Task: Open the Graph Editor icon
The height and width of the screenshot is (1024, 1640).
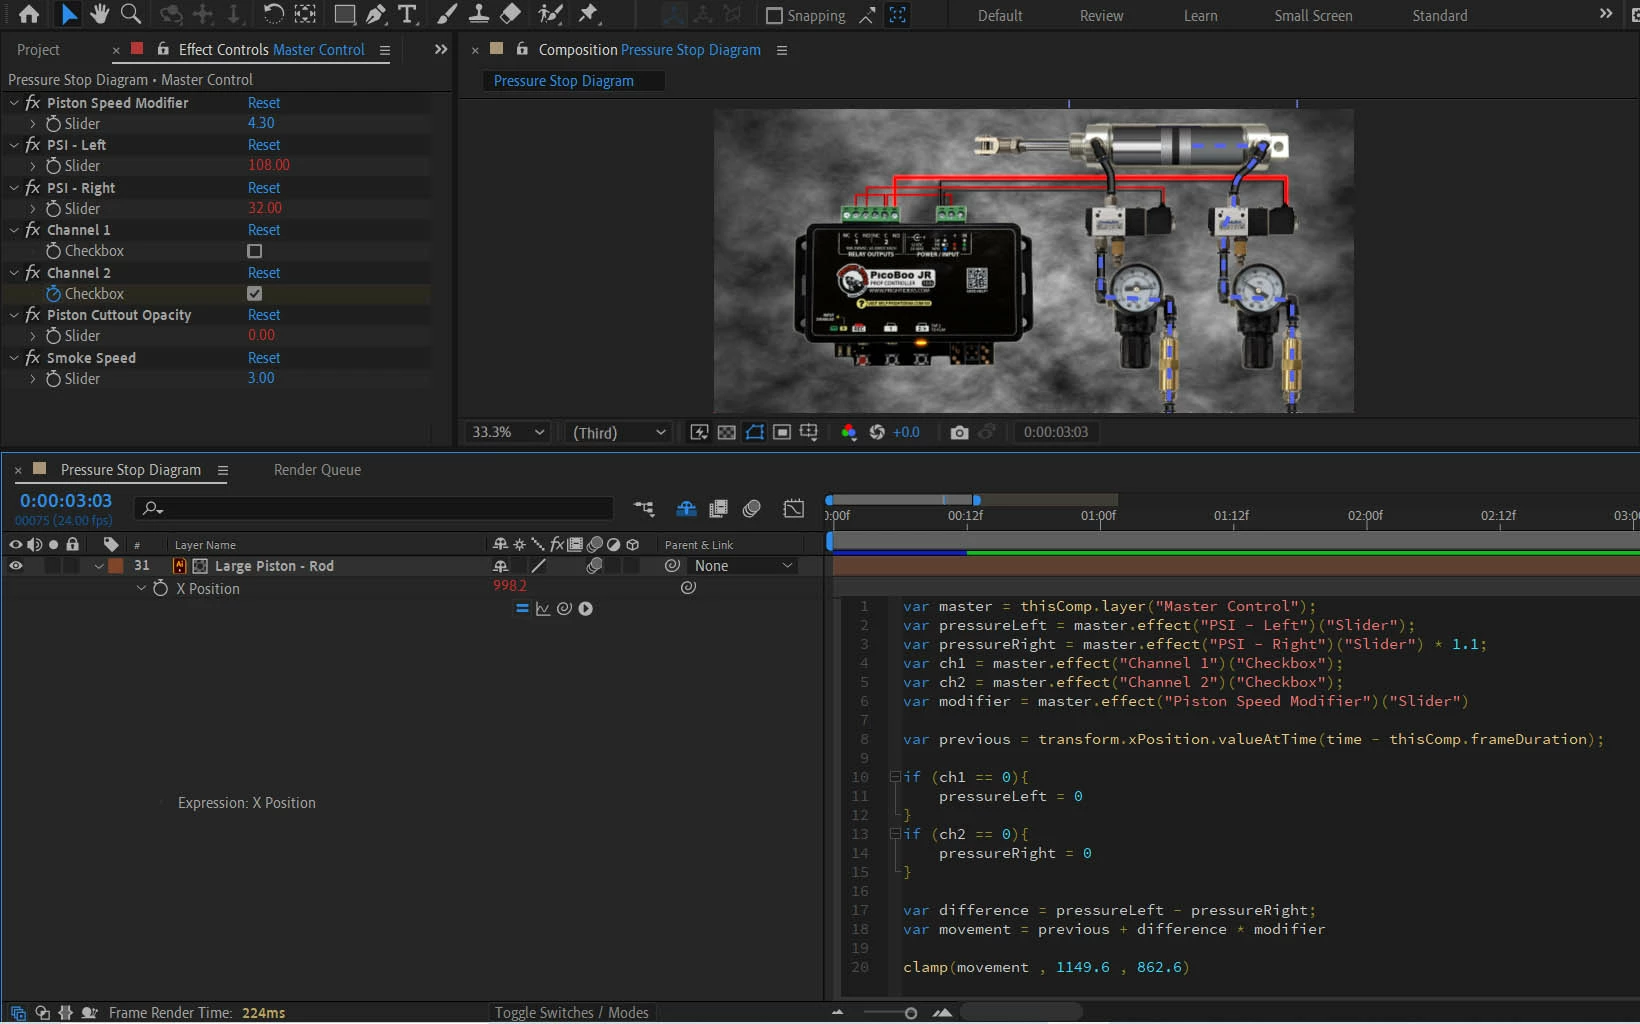Action: pos(794,509)
